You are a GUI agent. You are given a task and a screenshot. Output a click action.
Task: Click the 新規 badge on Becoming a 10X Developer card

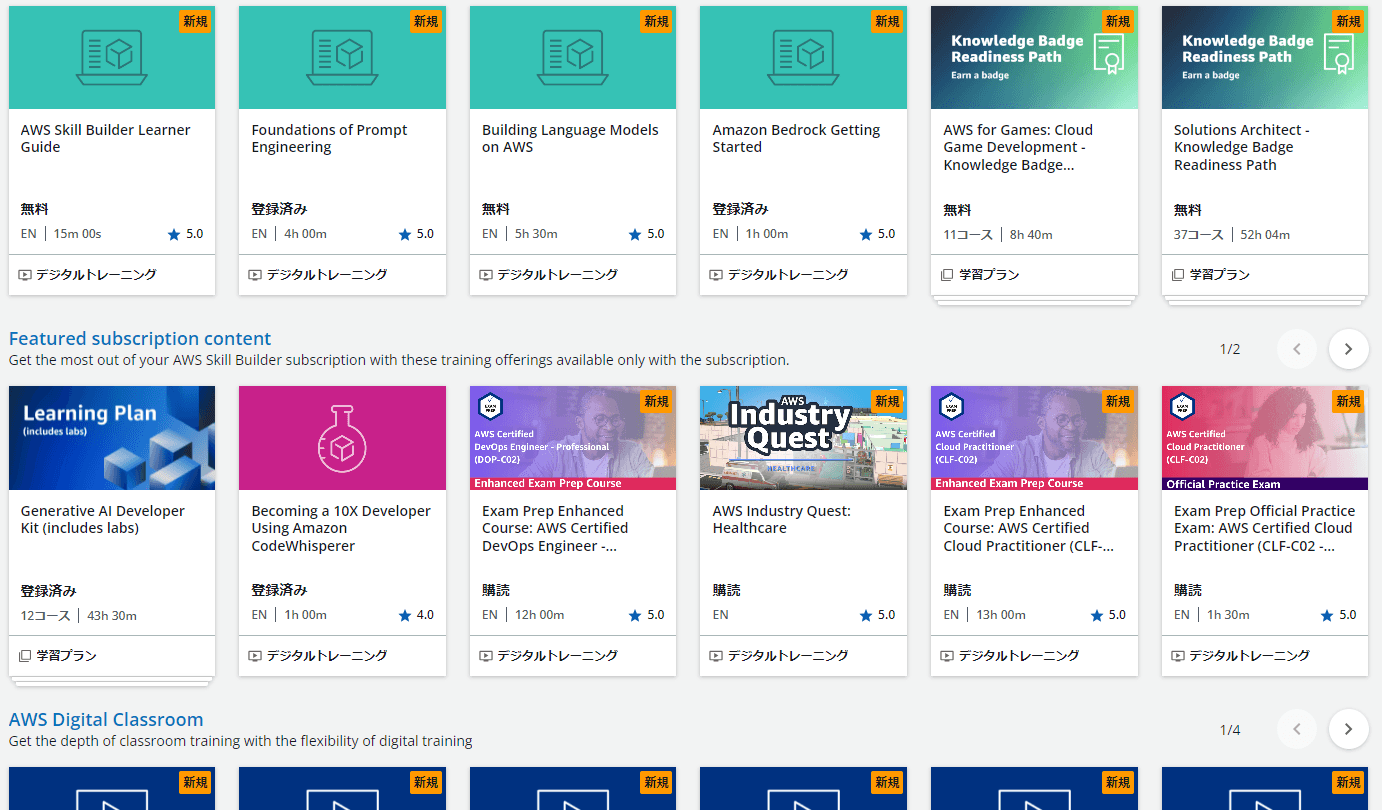pos(426,401)
